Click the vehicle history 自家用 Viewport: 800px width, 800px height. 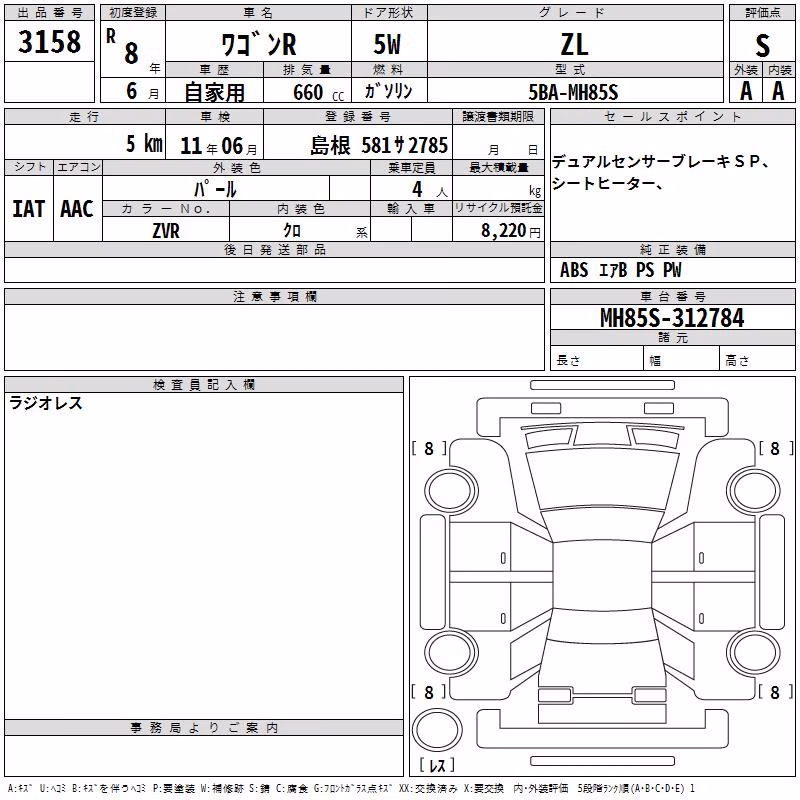click(214, 92)
